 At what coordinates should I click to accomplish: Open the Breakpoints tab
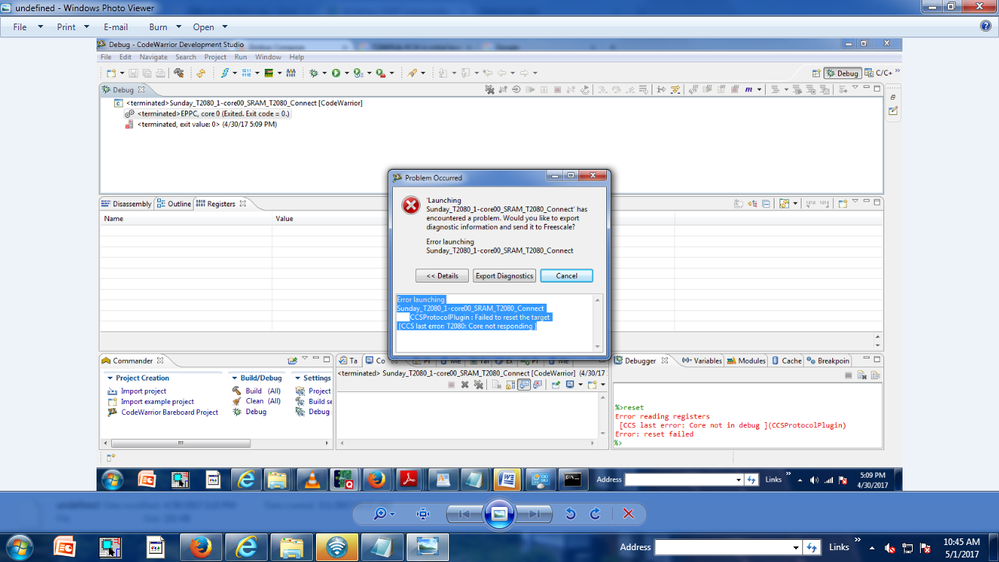click(828, 361)
